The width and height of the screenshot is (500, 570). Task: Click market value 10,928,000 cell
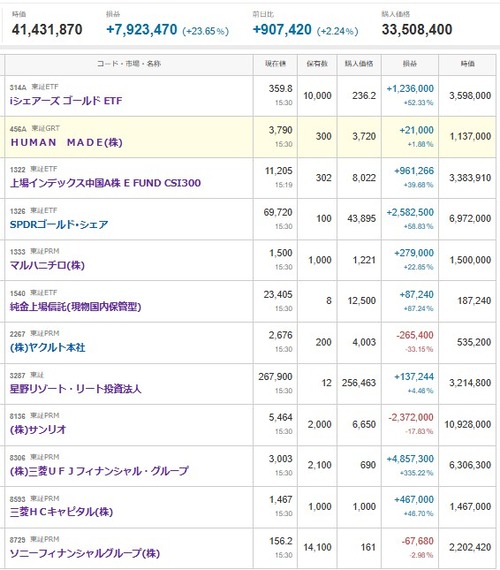click(x=468, y=424)
